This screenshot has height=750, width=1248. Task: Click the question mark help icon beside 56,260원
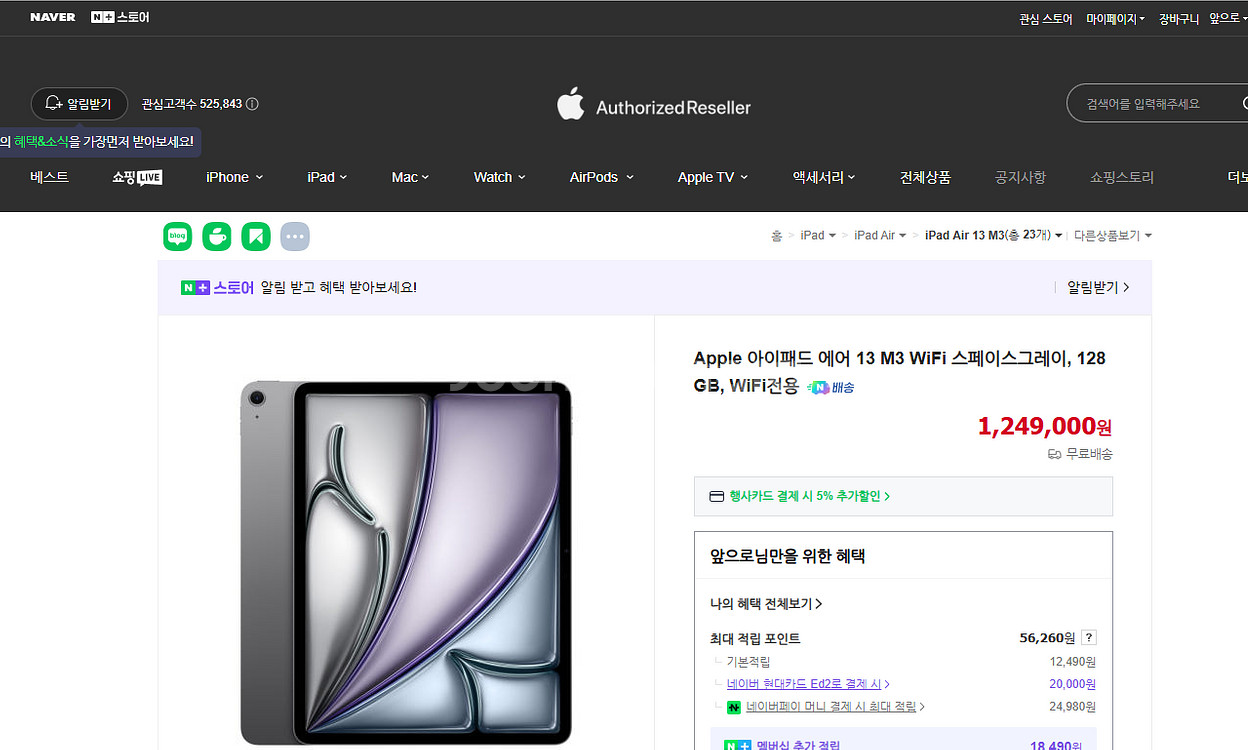(1089, 638)
